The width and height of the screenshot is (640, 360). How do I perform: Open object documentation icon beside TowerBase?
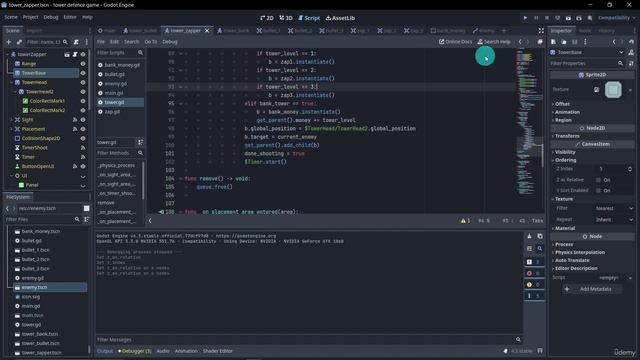631,52
